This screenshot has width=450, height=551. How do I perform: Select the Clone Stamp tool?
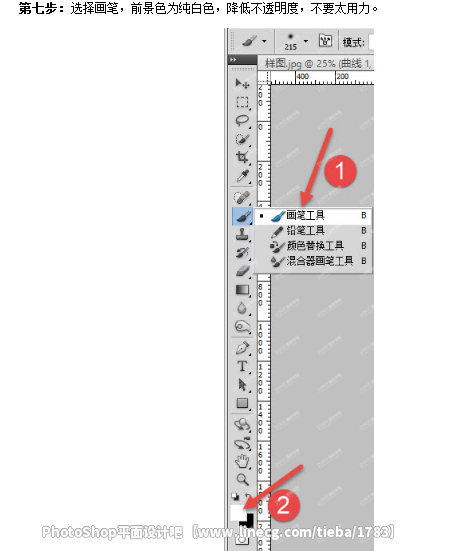(x=242, y=234)
